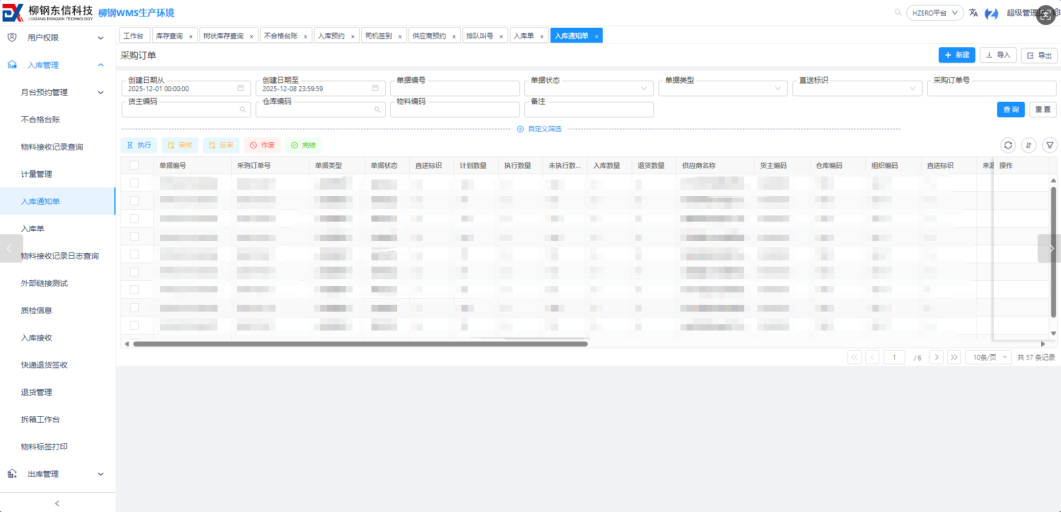The height and width of the screenshot is (512, 1061).
Task: Click the 新建 button
Action: pyautogui.click(x=957, y=55)
